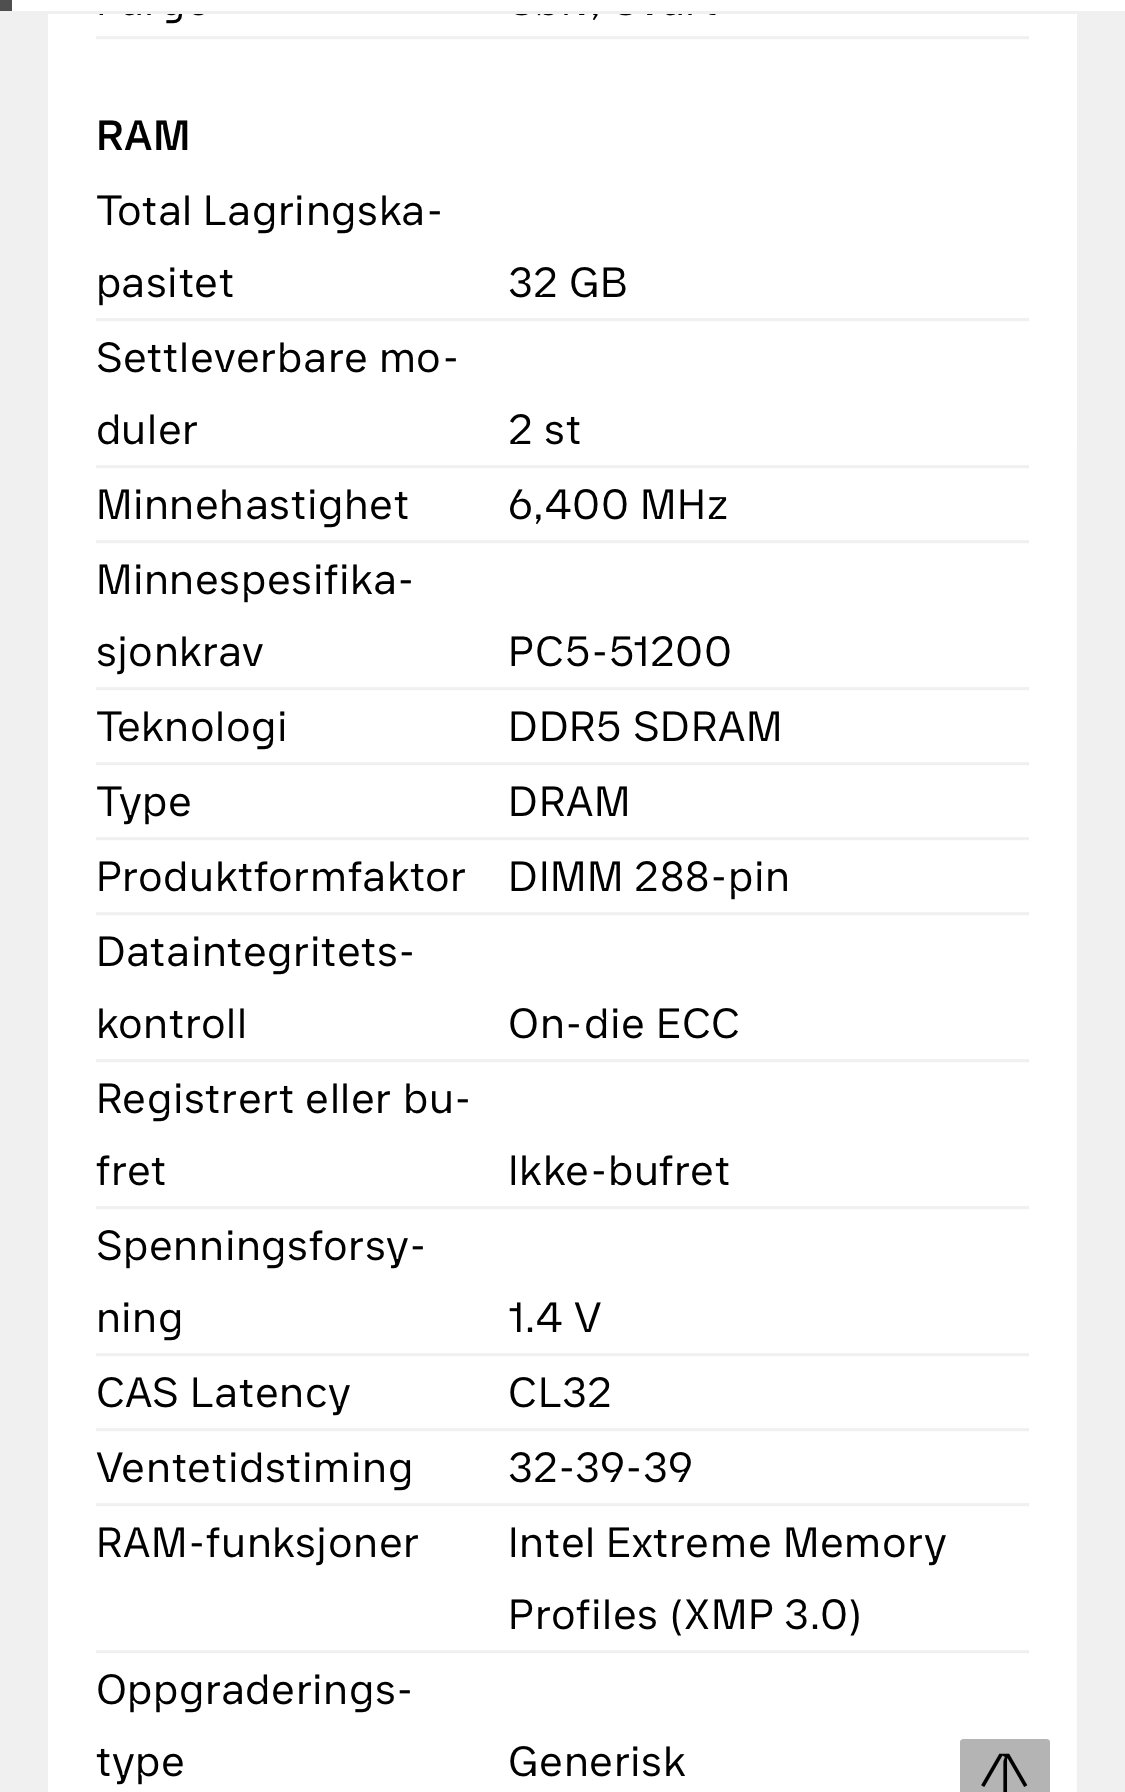The image size is (1125, 1792).
Task: Click the 32-39-39 timing value
Action: click(600, 1468)
